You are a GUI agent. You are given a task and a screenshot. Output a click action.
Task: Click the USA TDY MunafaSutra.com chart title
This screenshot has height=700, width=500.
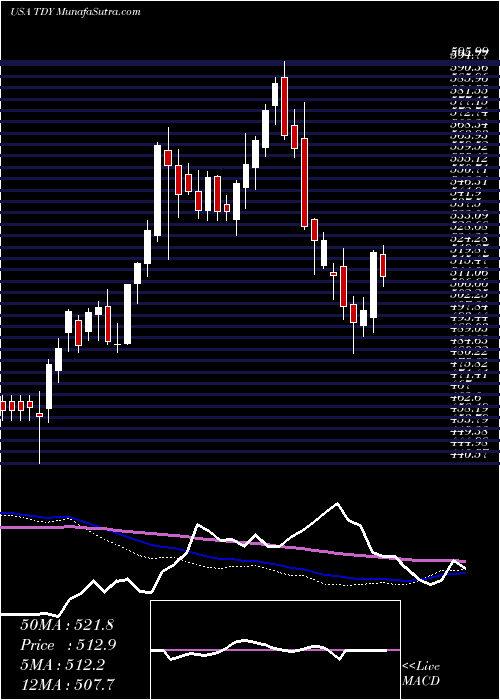click(75, 12)
